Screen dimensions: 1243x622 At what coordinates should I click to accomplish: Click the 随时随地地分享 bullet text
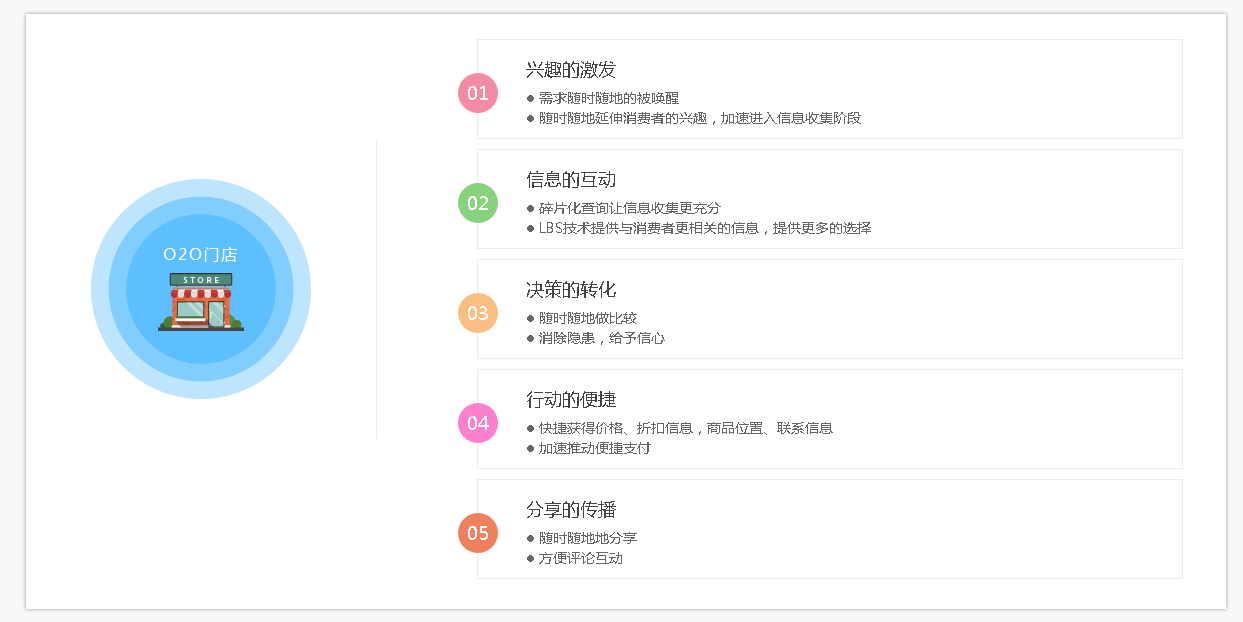(x=587, y=538)
